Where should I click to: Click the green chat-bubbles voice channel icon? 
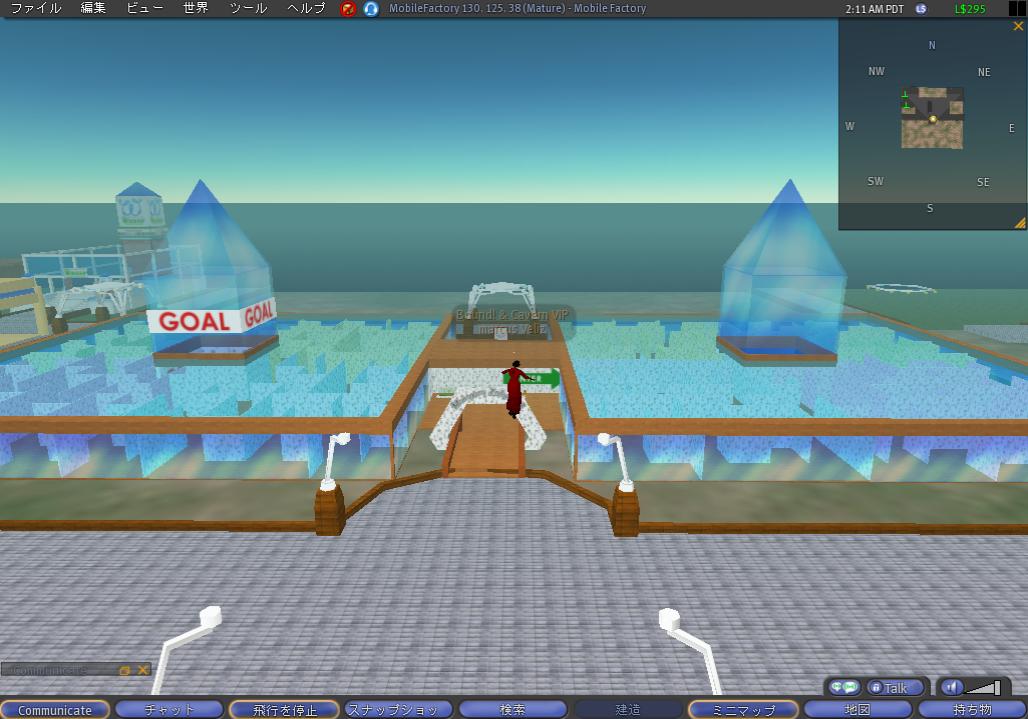843,687
